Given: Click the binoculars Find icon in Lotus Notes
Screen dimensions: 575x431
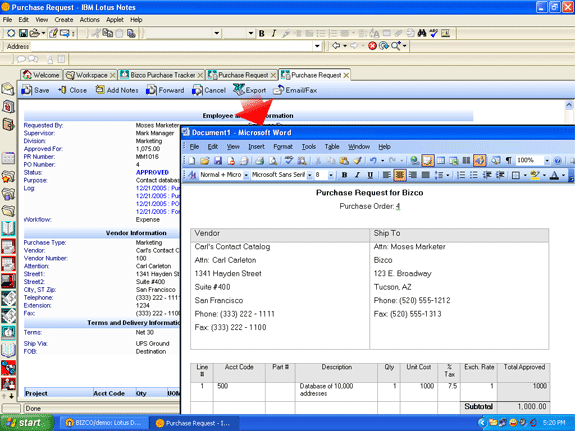Looking at the screenshot, I should click(x=422, y=33).
